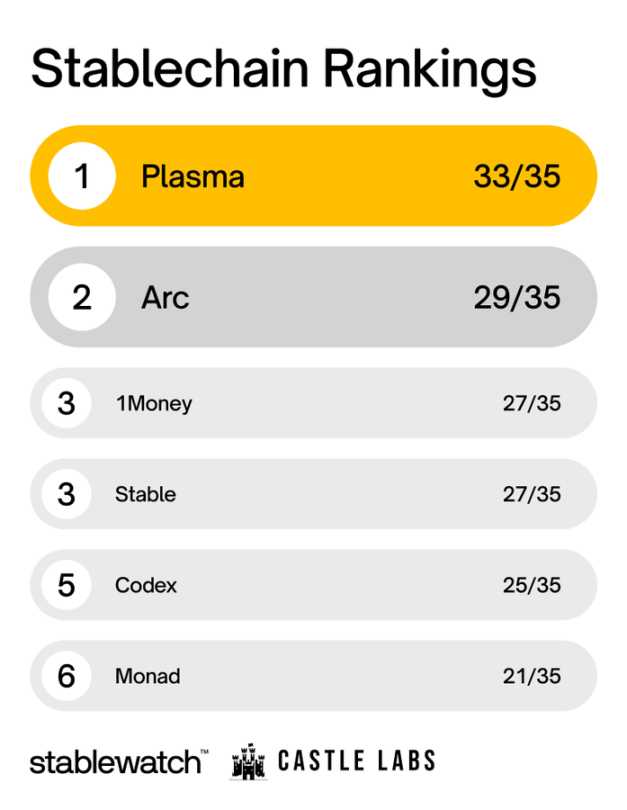Select the 1Money name label
This screenshot has height=810, width=627.
pos(154,404)
